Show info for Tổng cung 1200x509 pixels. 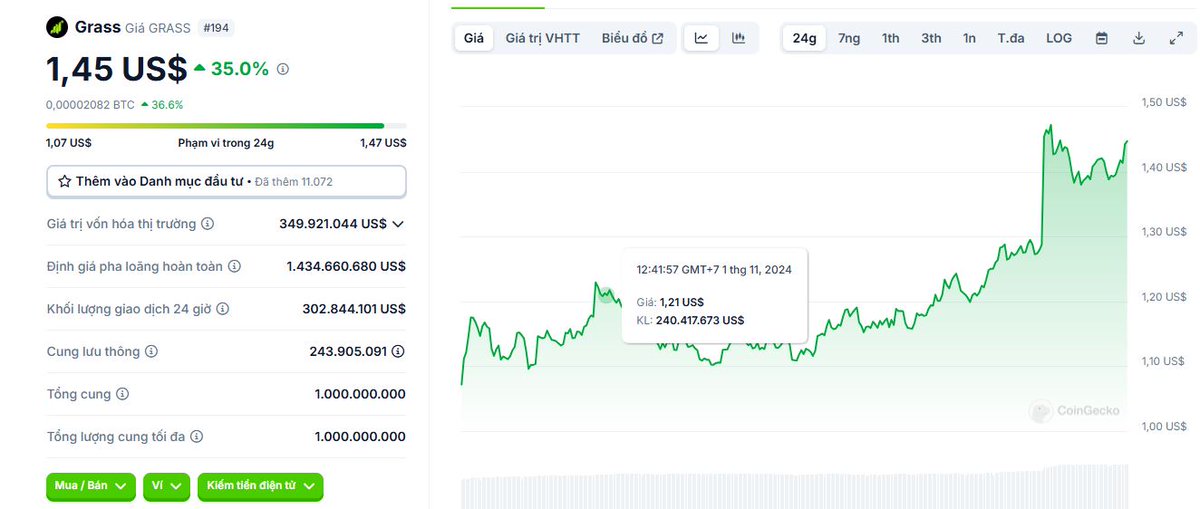pyautogui.click(x=122, y=394)
